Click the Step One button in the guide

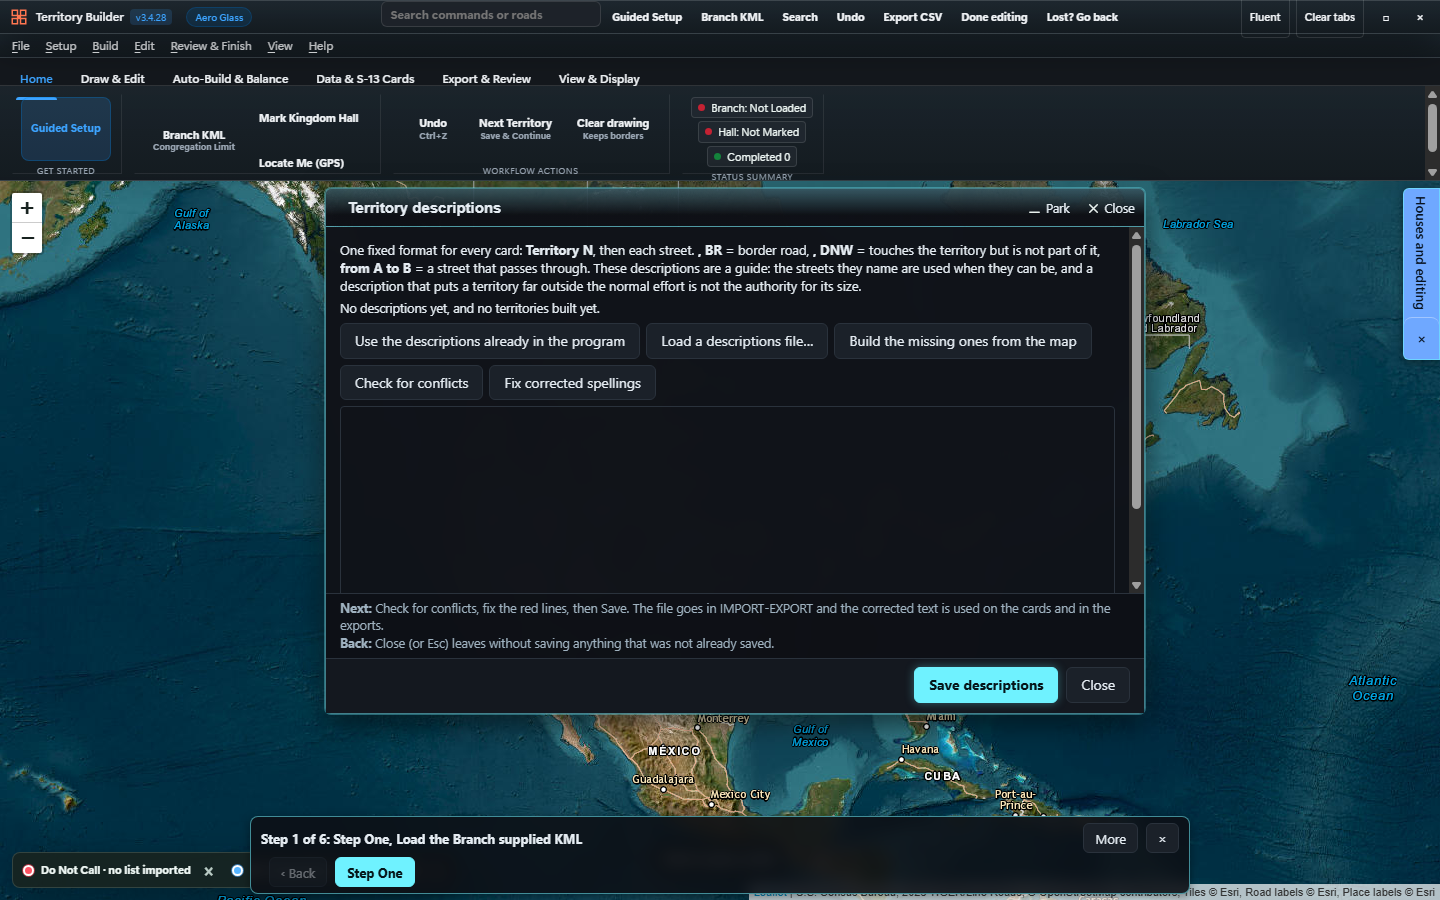375,873
